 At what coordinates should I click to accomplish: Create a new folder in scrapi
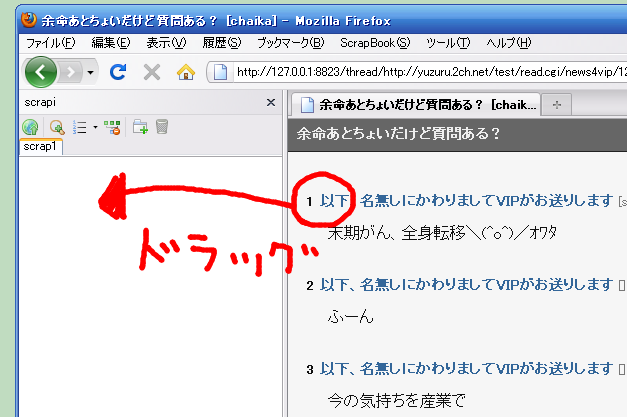click(140, 127)
